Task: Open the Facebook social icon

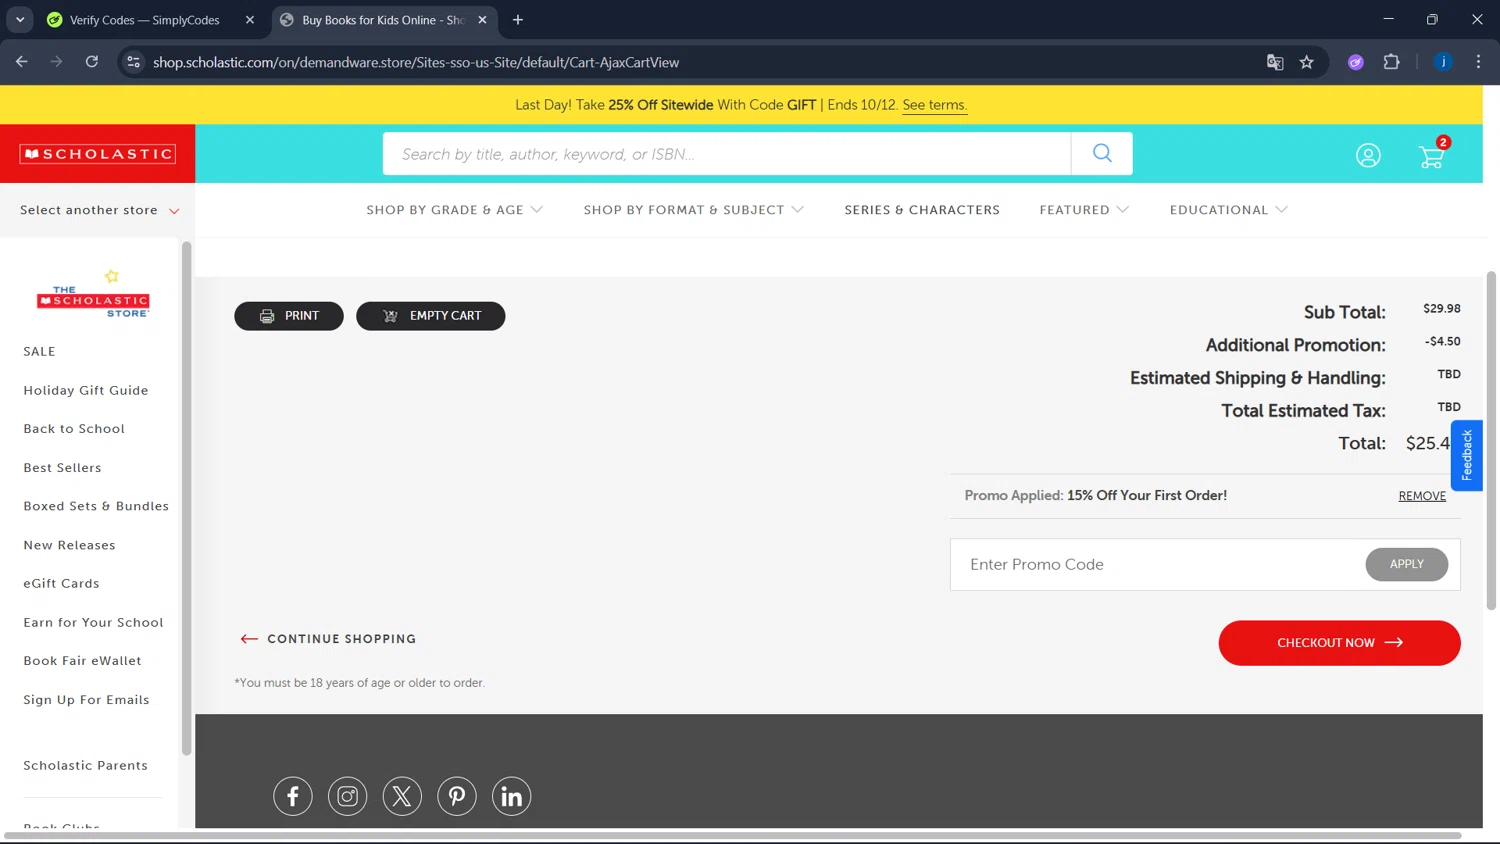Action: click(x=293, y=796)
